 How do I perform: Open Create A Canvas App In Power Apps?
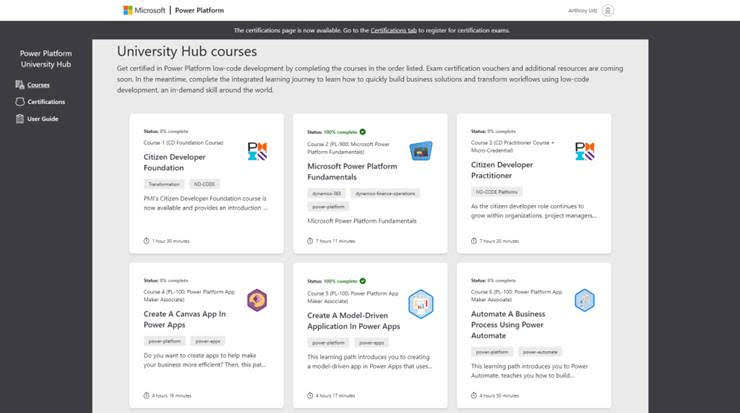[185, 320]
